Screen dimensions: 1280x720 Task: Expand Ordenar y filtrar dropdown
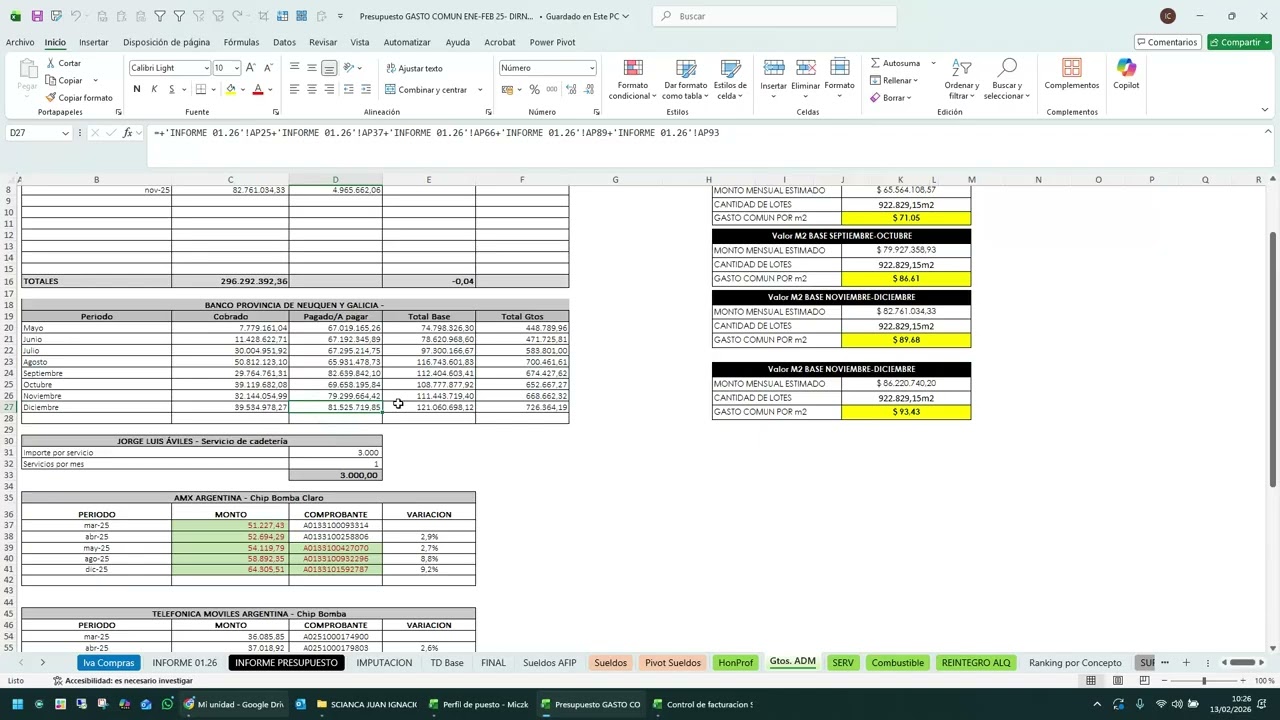click(961, 79)
